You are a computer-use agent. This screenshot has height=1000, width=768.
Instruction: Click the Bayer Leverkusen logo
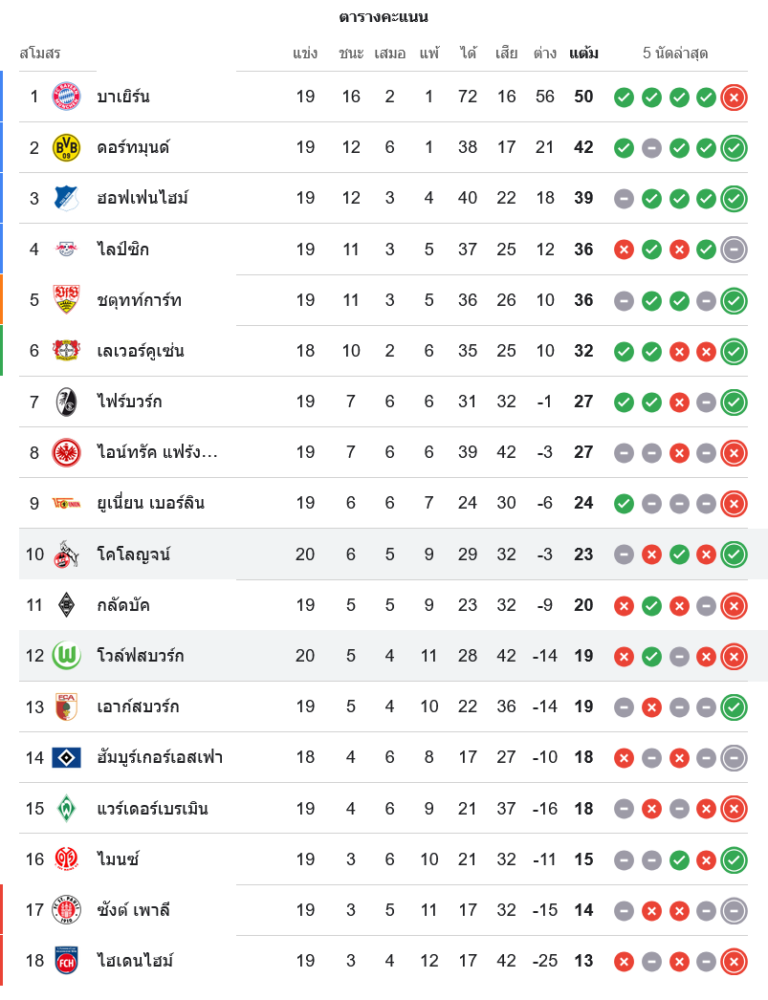pos(67,351)
